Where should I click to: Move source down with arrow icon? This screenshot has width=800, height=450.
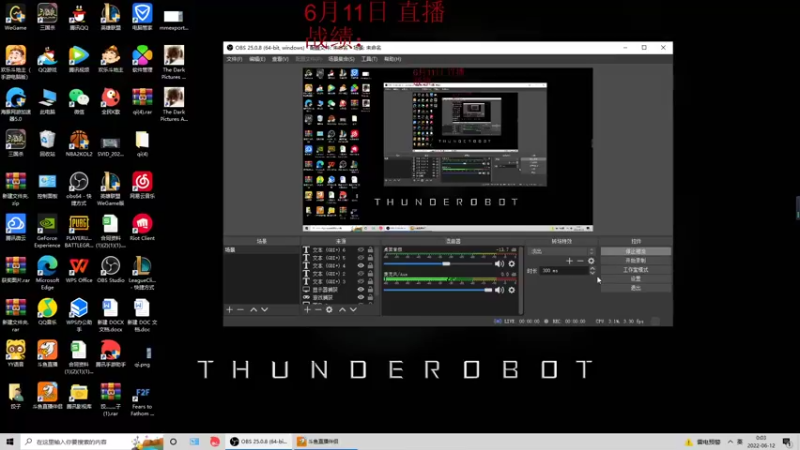(353, 310)
